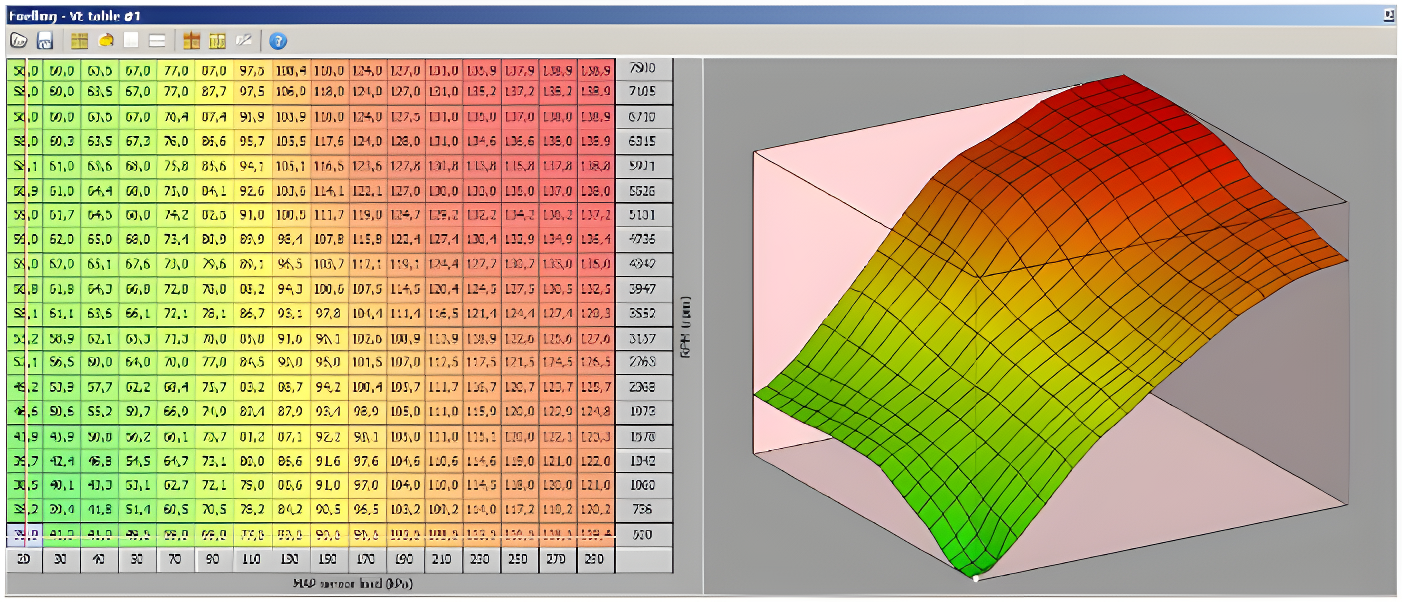Select the 20 kPa column header
Screen dimensions: 1402x602
pos(25,561)
